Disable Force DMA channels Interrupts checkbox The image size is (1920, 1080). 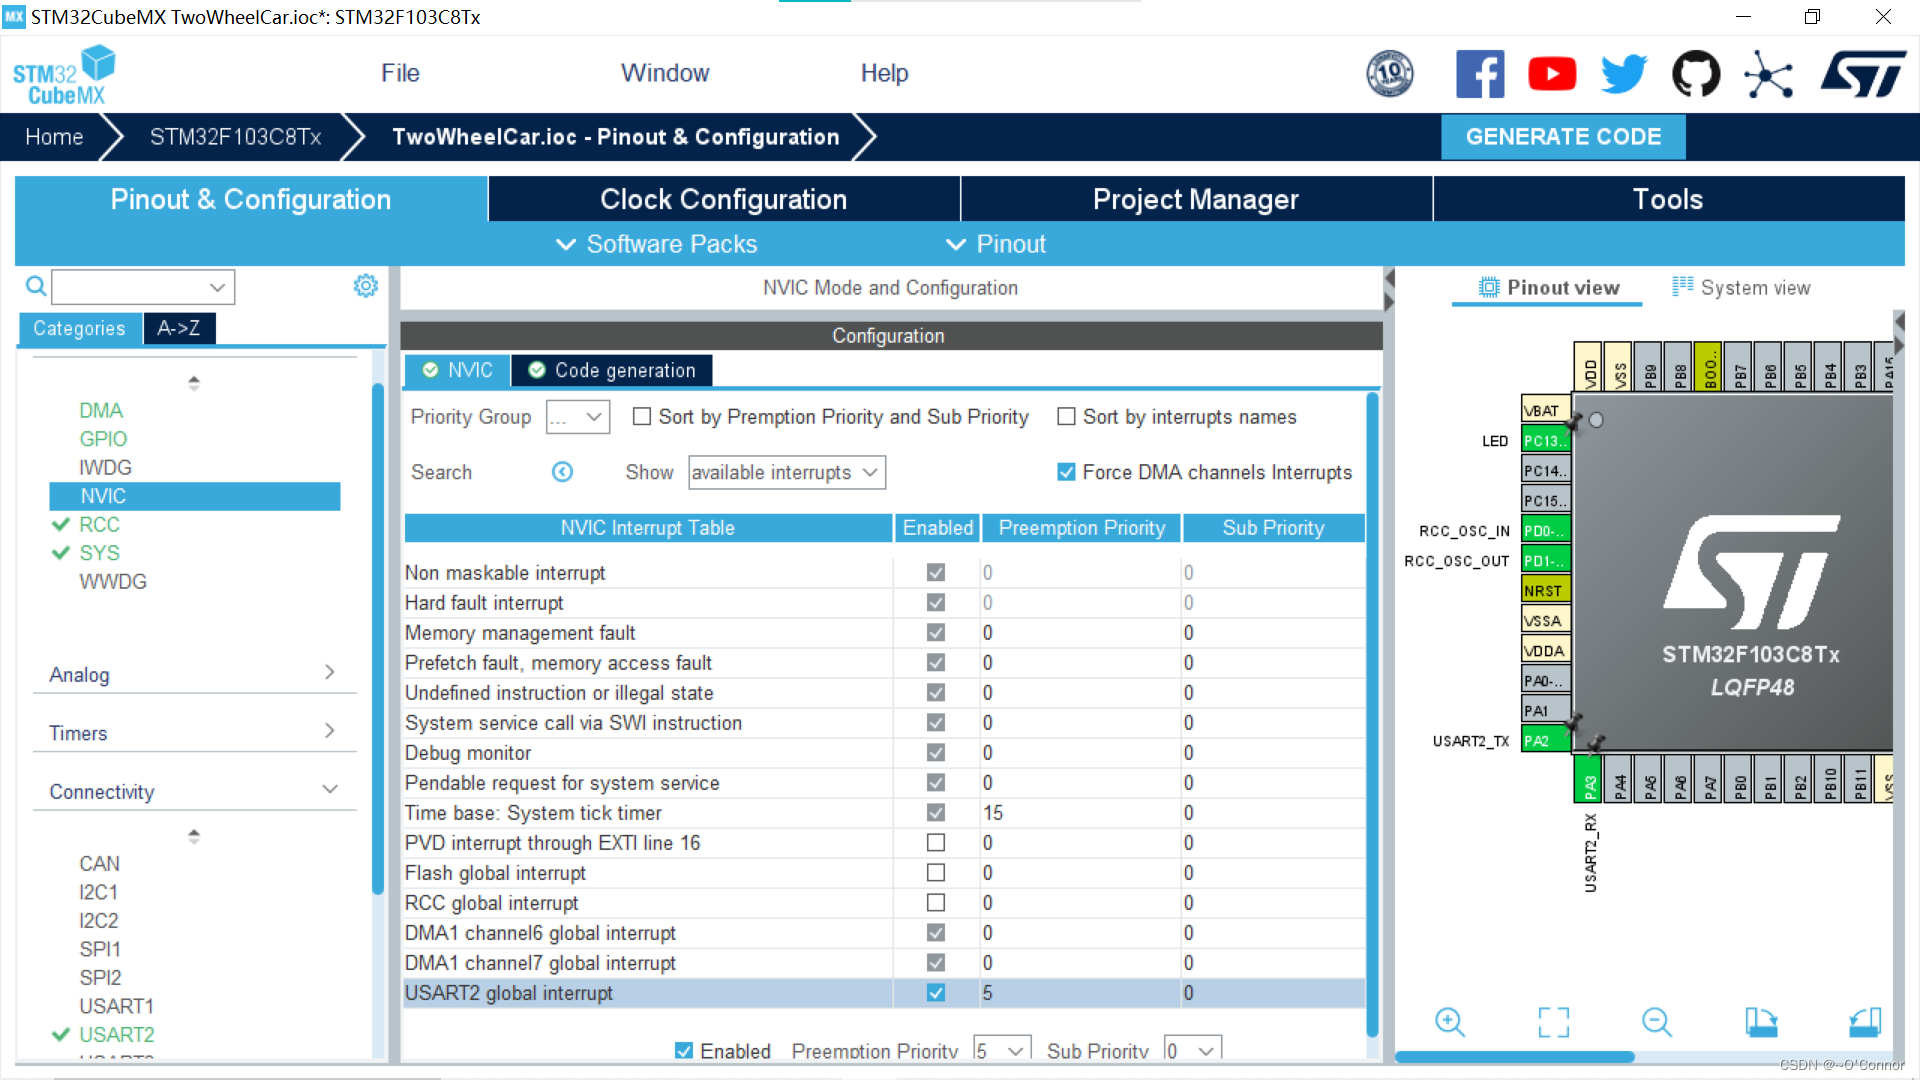1066,472
